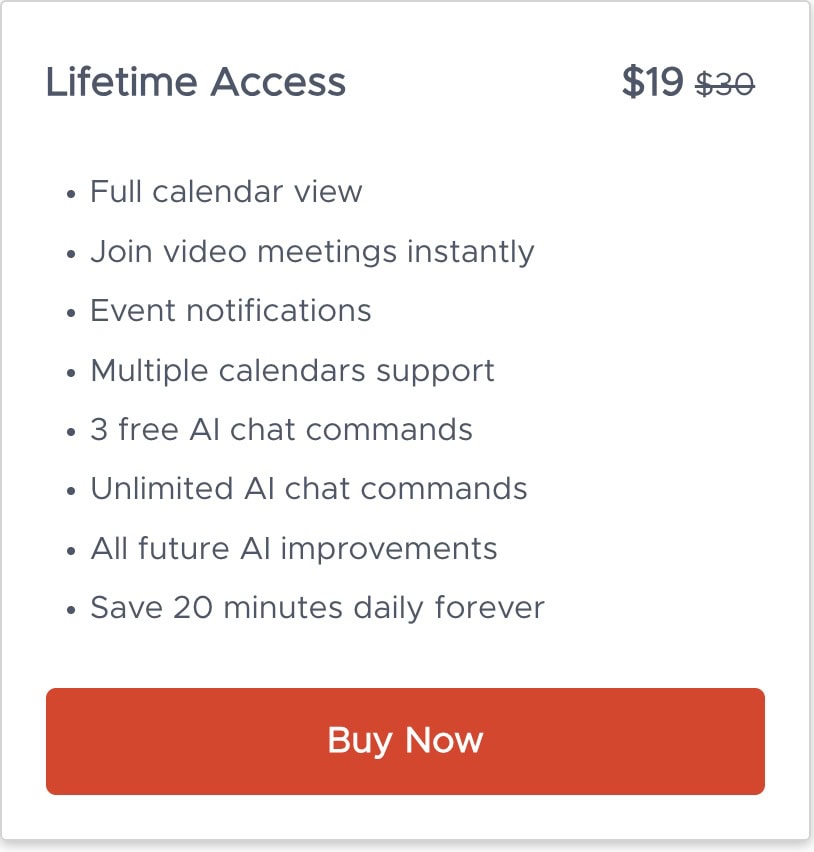Image resolution: width=814 pixels, height=852 pixels.
Task: Click the Event notifications feature text
Action: tap(231, 311)
